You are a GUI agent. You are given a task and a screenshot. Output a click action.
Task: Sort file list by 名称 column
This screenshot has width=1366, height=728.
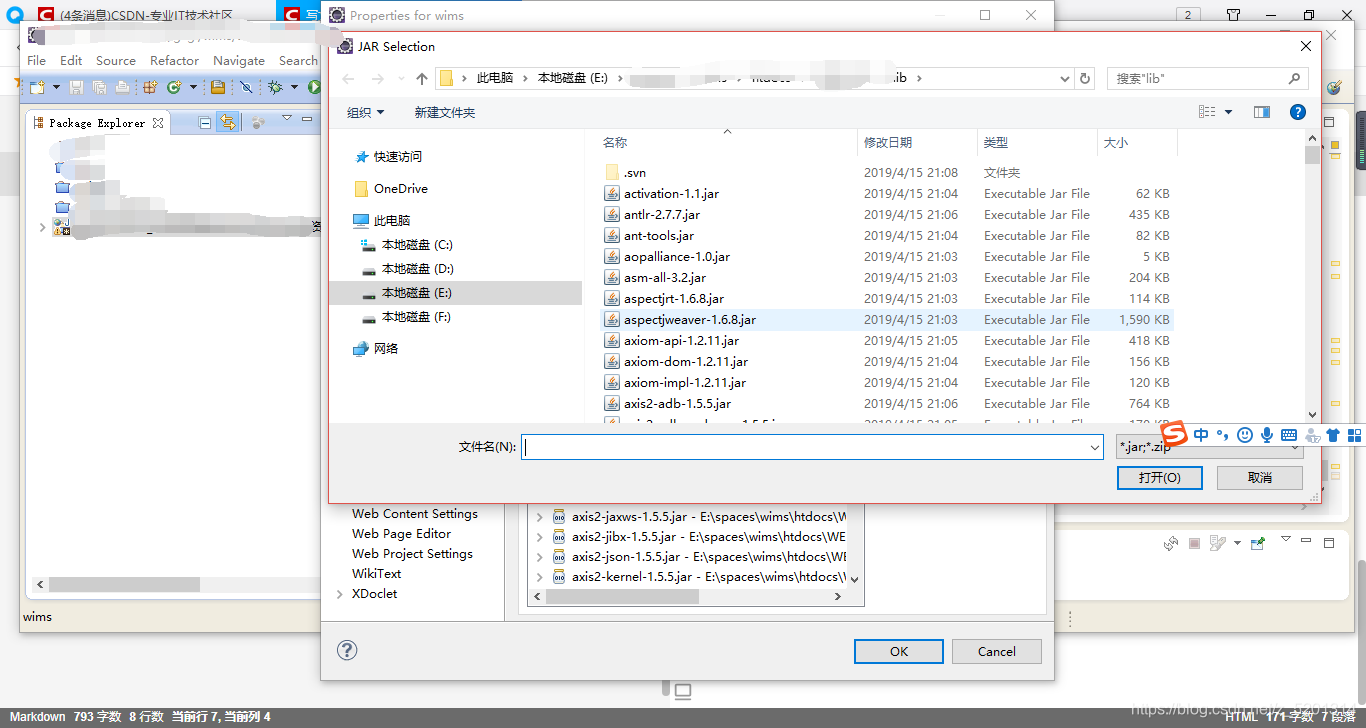pyautogui.click(x=727, y=143)
